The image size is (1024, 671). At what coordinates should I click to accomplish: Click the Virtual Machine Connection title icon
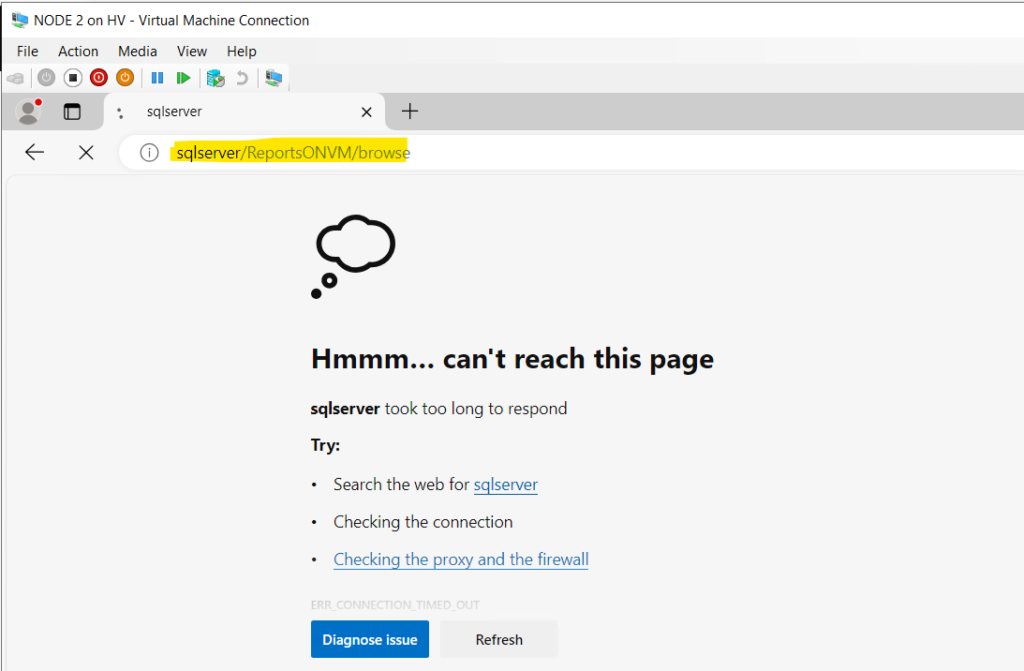20,20
